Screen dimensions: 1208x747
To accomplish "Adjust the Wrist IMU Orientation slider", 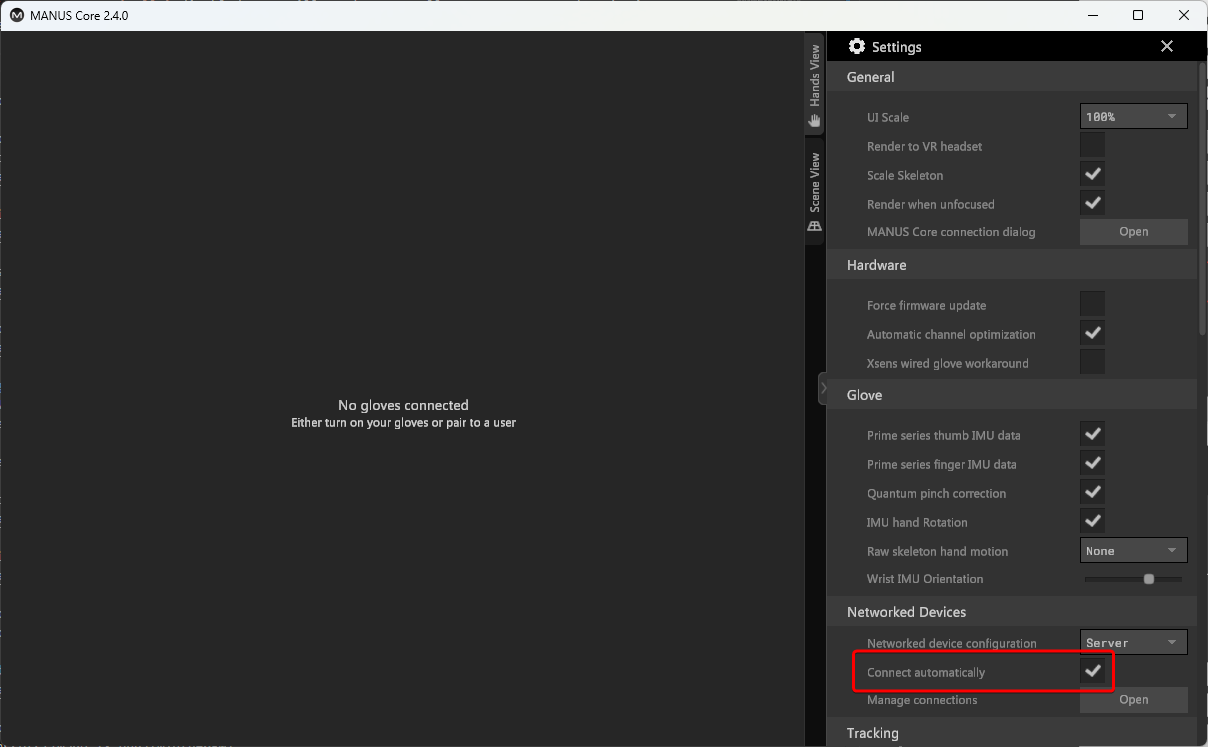I will (x=1149, y=579).
